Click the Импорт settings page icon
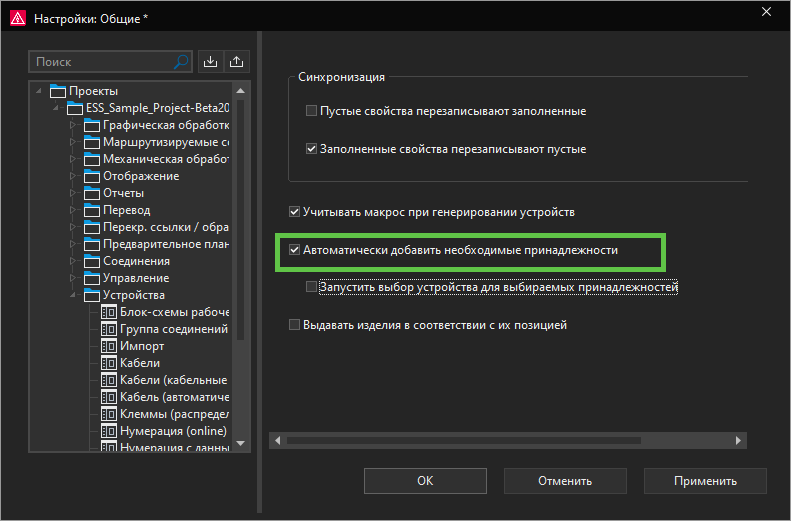 [x=109, y=346]
